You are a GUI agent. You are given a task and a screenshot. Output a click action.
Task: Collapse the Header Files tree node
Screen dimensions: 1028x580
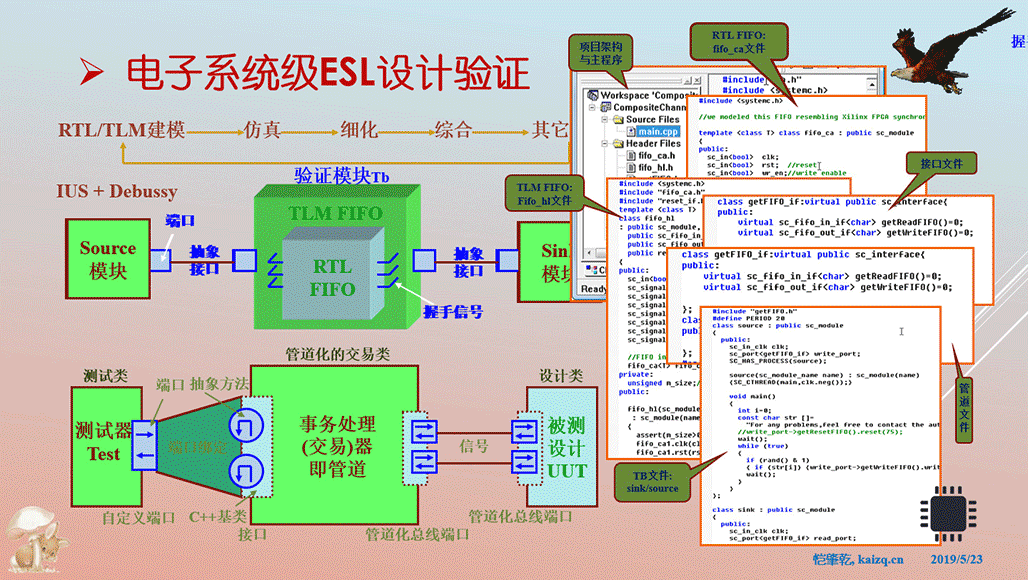(604, 144)
